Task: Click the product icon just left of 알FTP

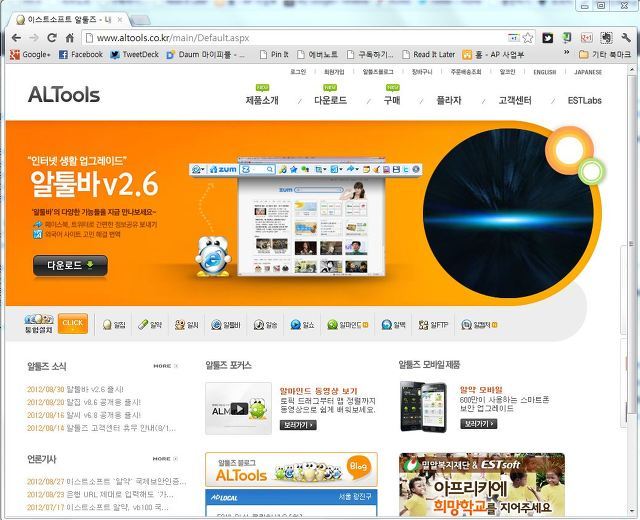Action: 393,325
